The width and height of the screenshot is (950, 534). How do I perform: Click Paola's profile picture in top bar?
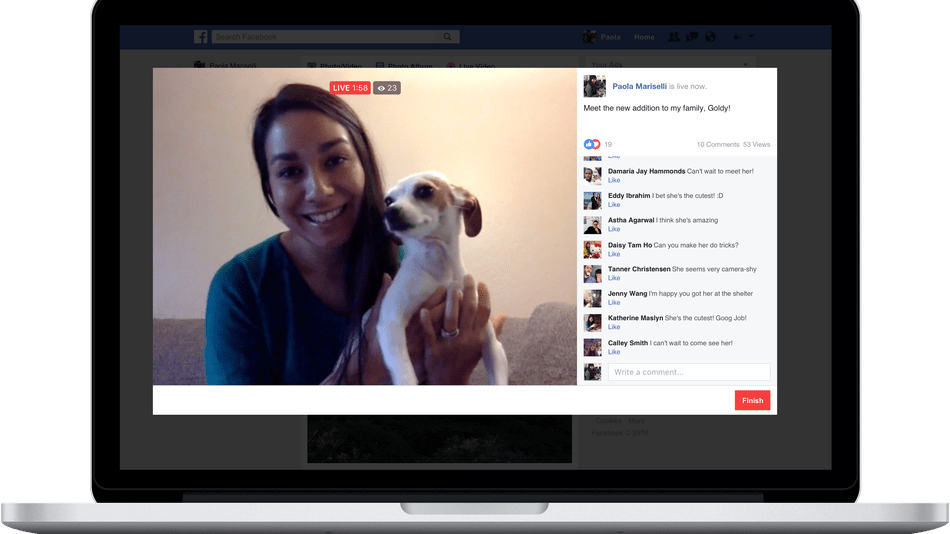(x=590, y=37)
